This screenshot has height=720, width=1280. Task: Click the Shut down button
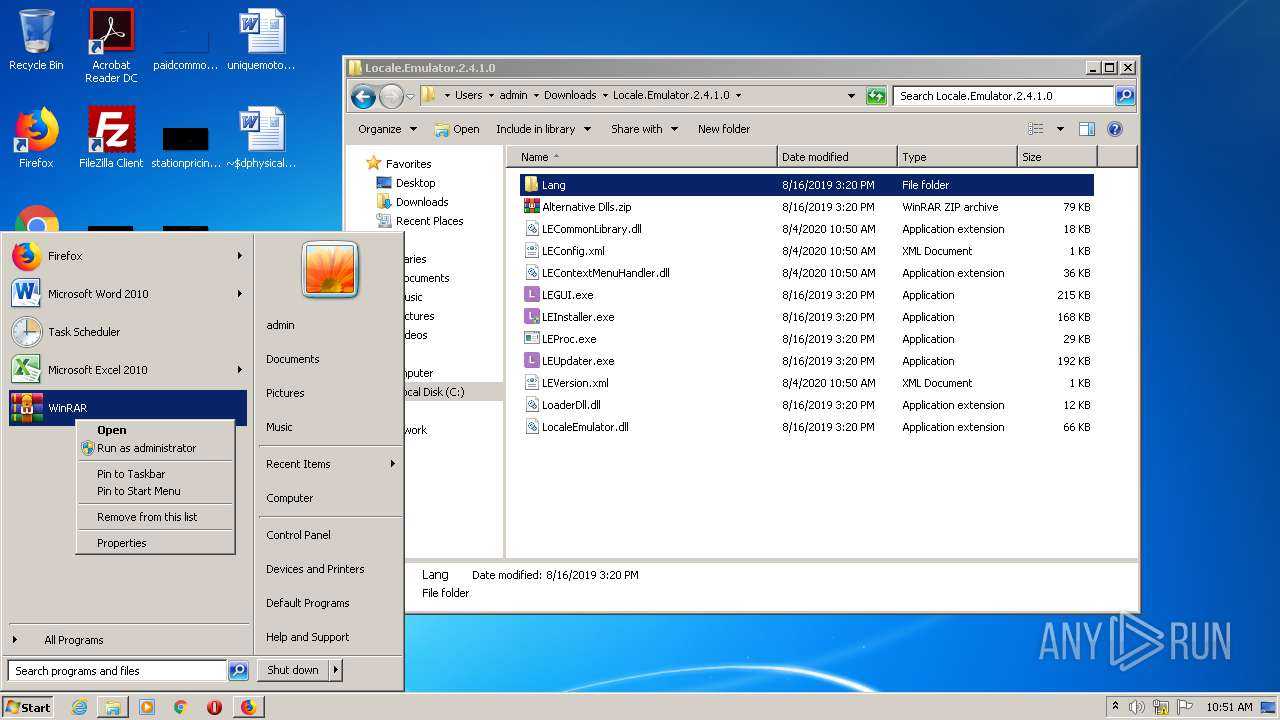tap(293, 670)
